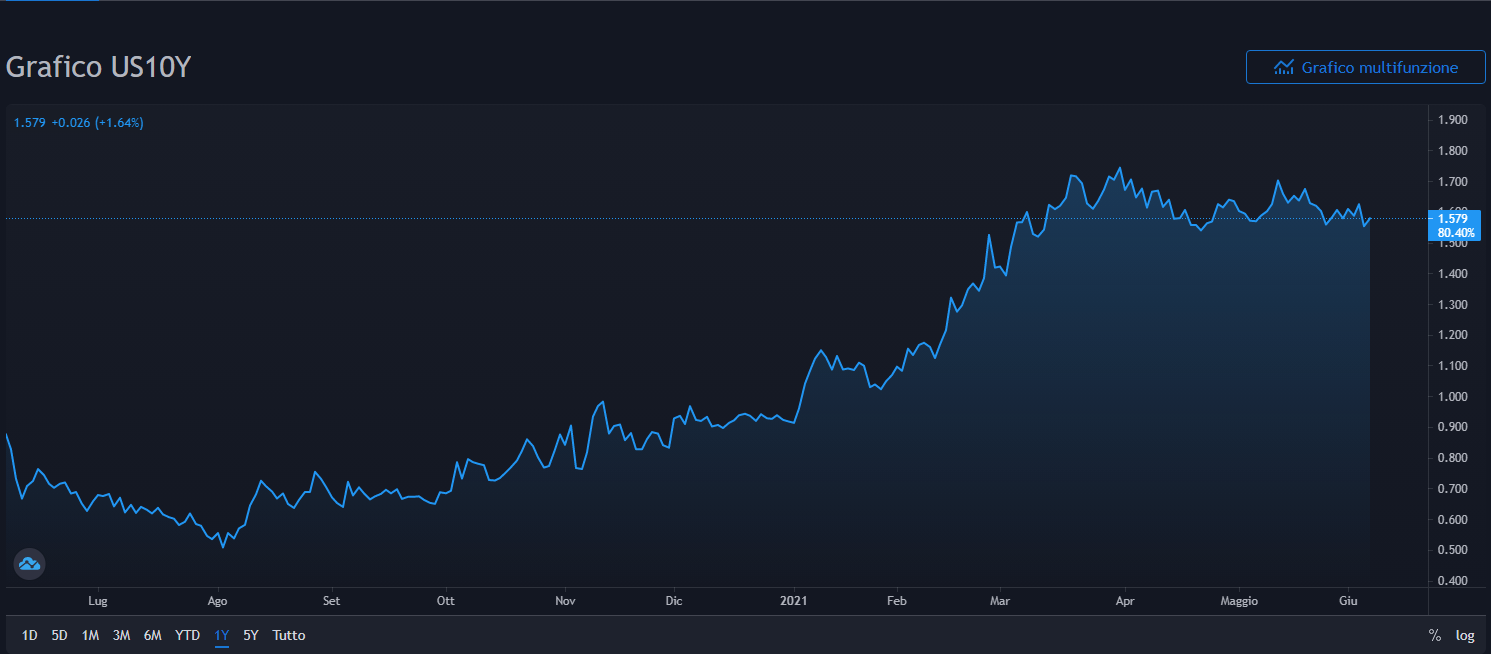Toggle logarithmic scale with log

[x=1465, y=635]
